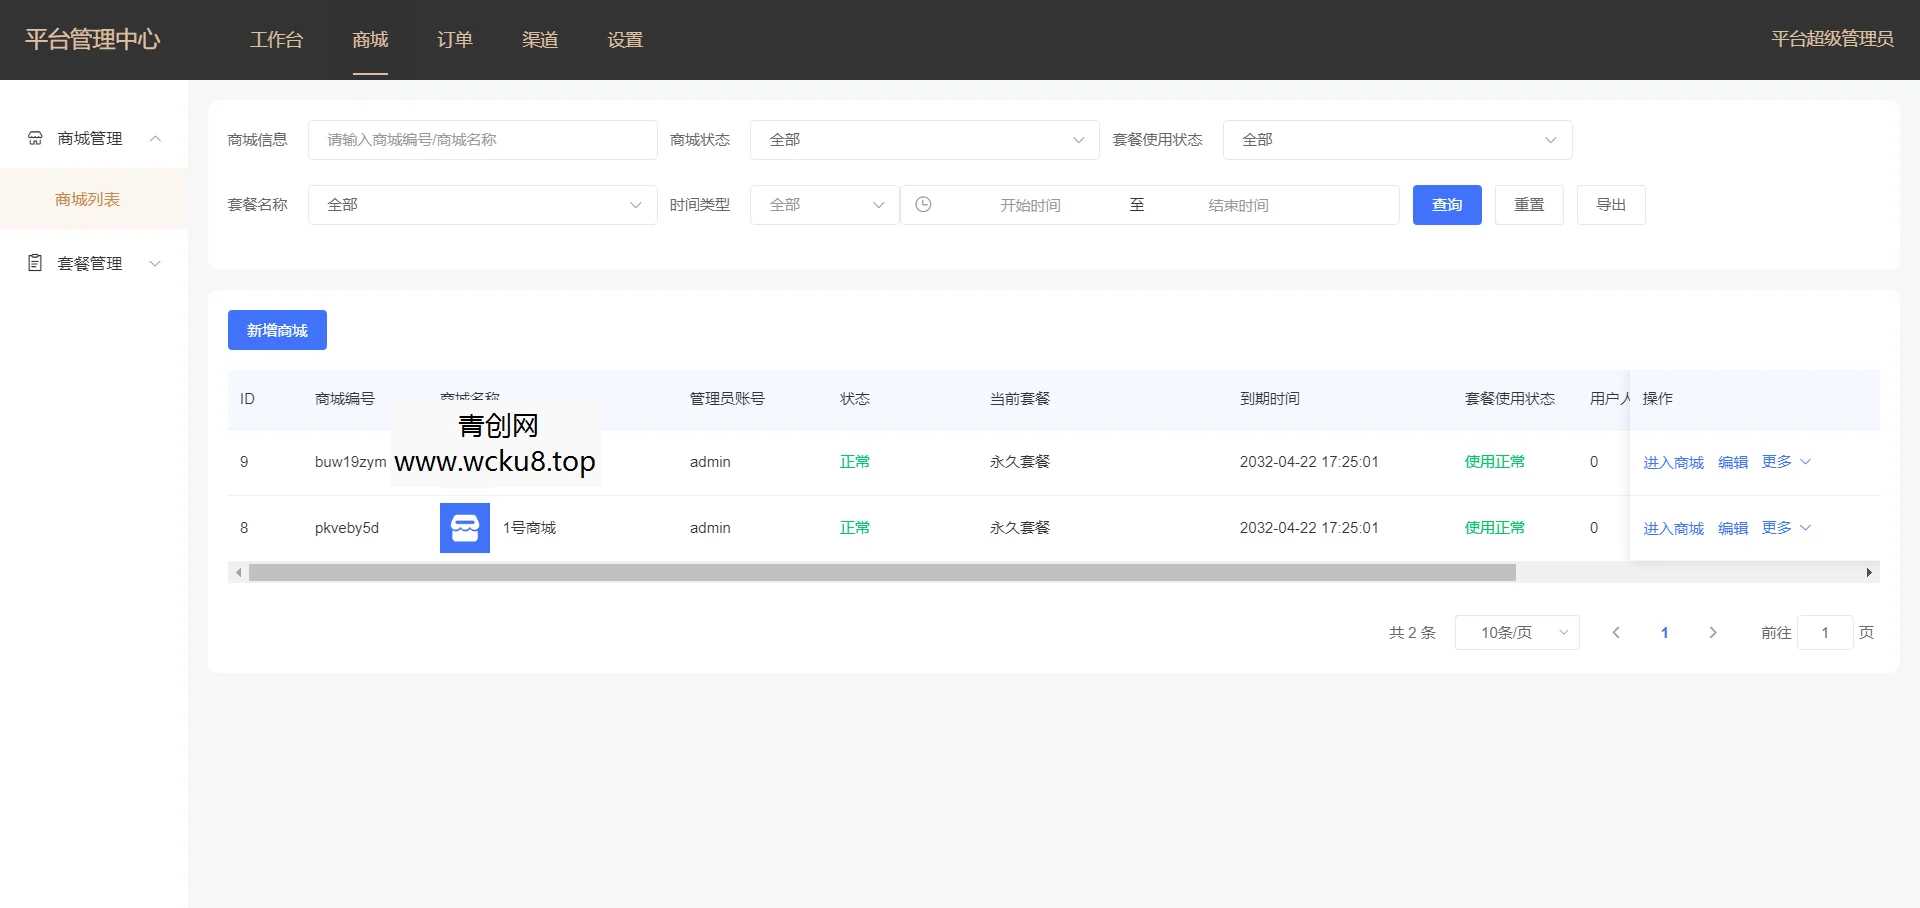Click the blue store thumbnail icon for 1号商城
This screenshot has height=908, width=1920.
pos(463,527)
